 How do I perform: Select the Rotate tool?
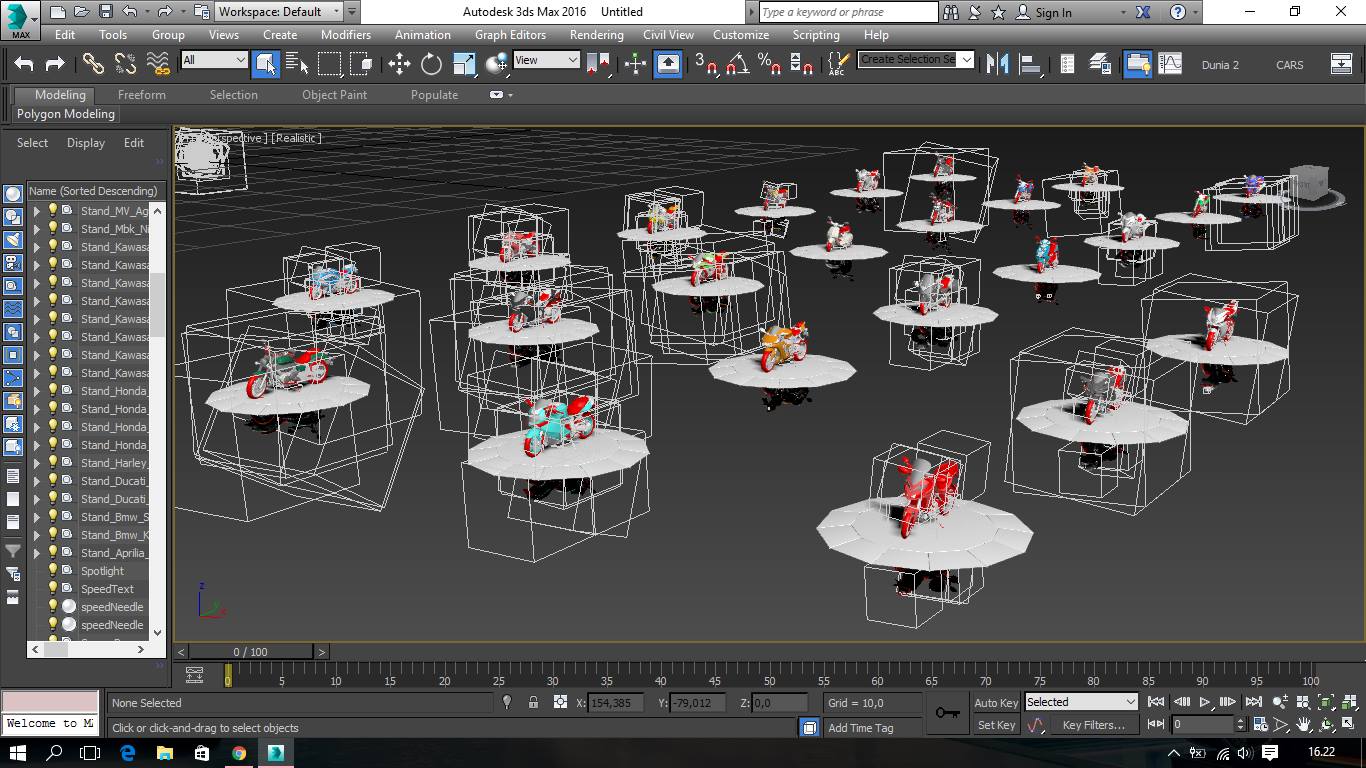[431, 64]
